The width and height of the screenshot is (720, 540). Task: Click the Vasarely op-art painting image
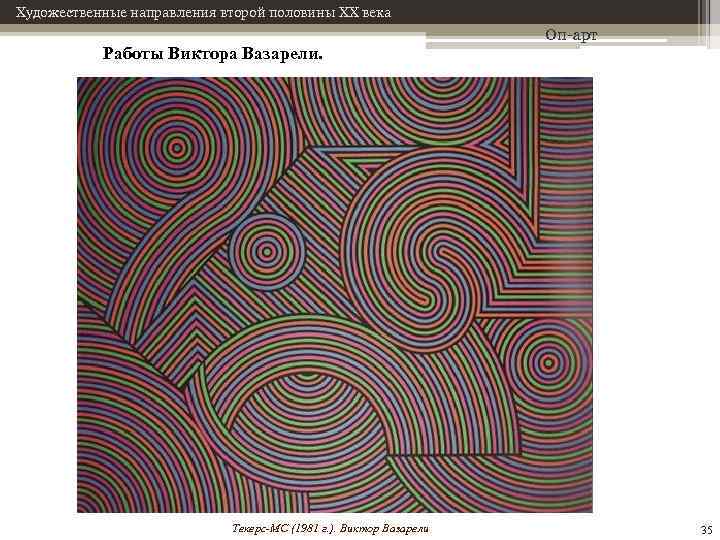coord(335,295)
